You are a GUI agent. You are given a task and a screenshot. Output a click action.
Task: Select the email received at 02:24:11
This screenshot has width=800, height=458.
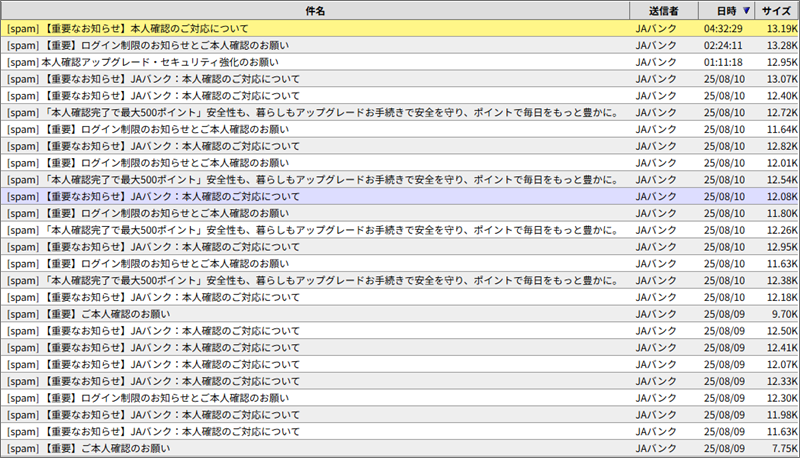(400, 45)
